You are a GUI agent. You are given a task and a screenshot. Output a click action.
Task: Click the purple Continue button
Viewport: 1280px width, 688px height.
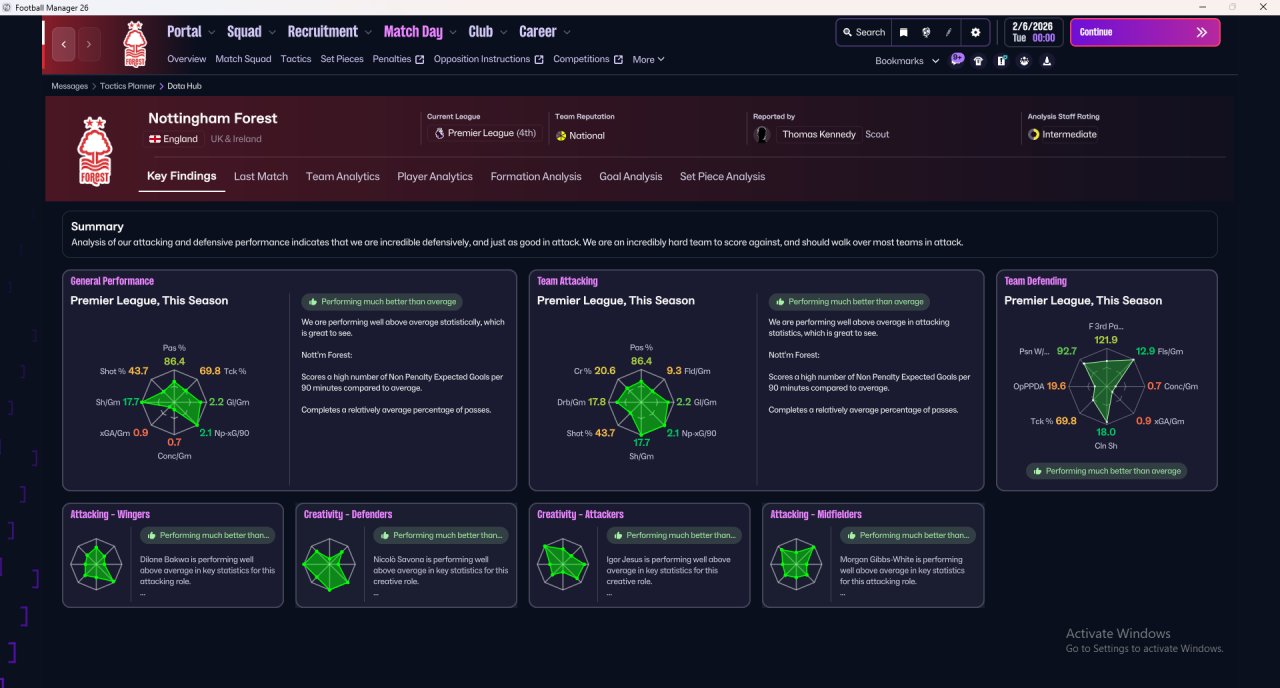point(1145,32)
